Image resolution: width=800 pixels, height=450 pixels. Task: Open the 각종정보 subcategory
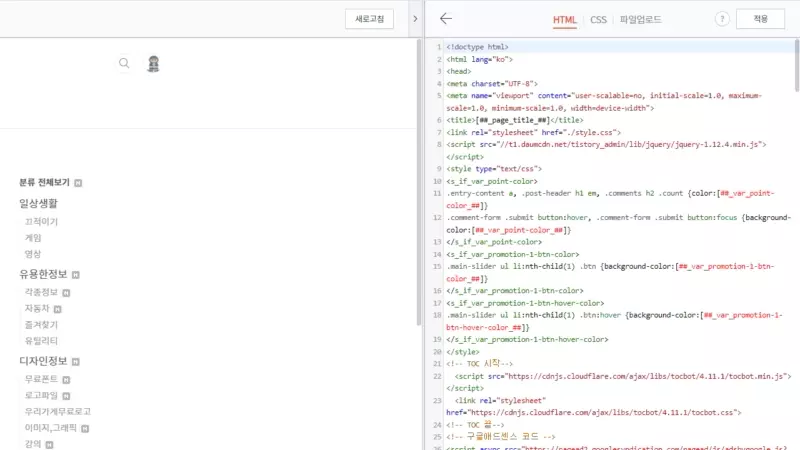coord(41,292)
